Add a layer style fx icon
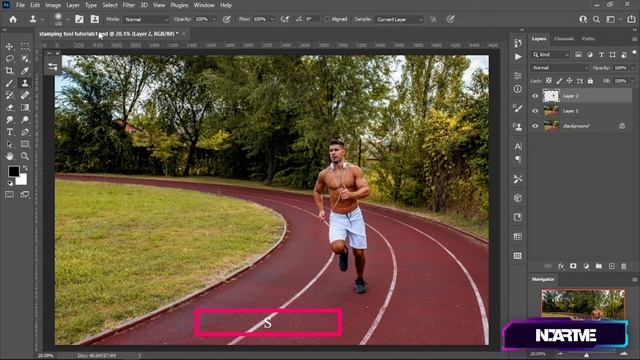 (x=561, y=266)
